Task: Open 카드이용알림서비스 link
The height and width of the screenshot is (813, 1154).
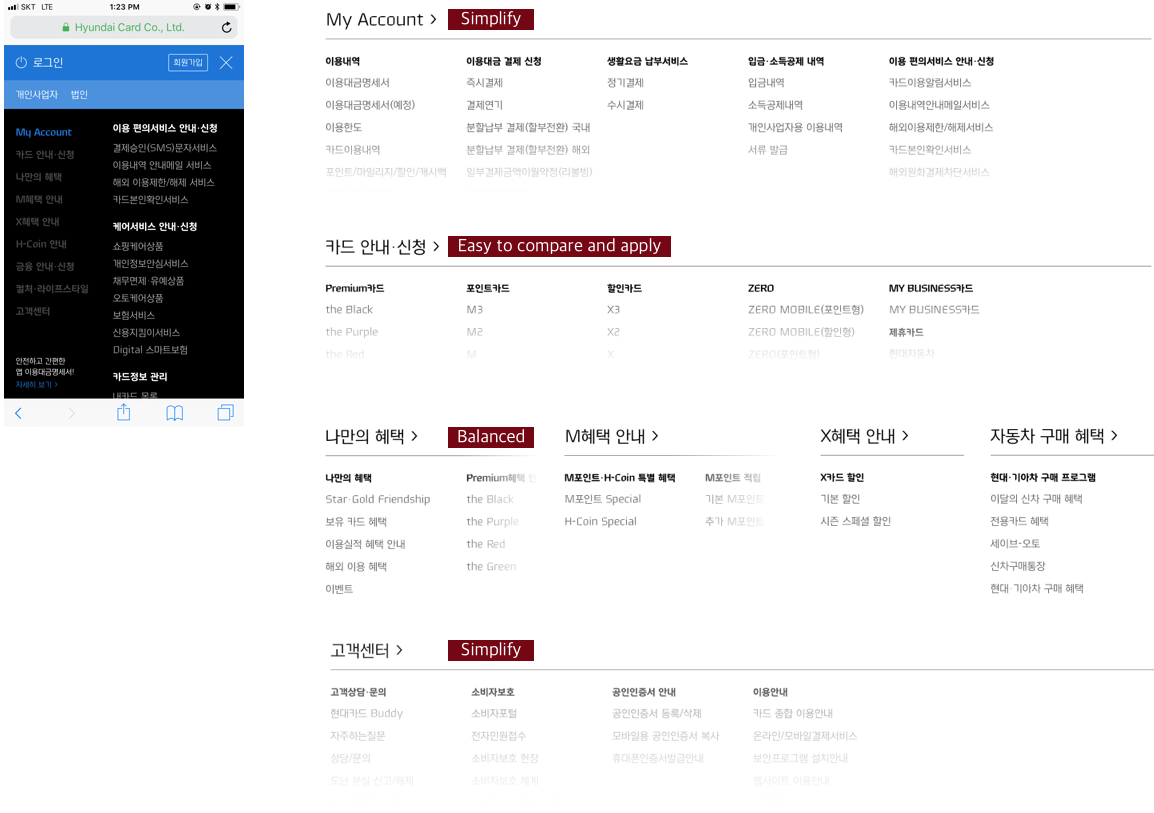Action: [930, 83]
